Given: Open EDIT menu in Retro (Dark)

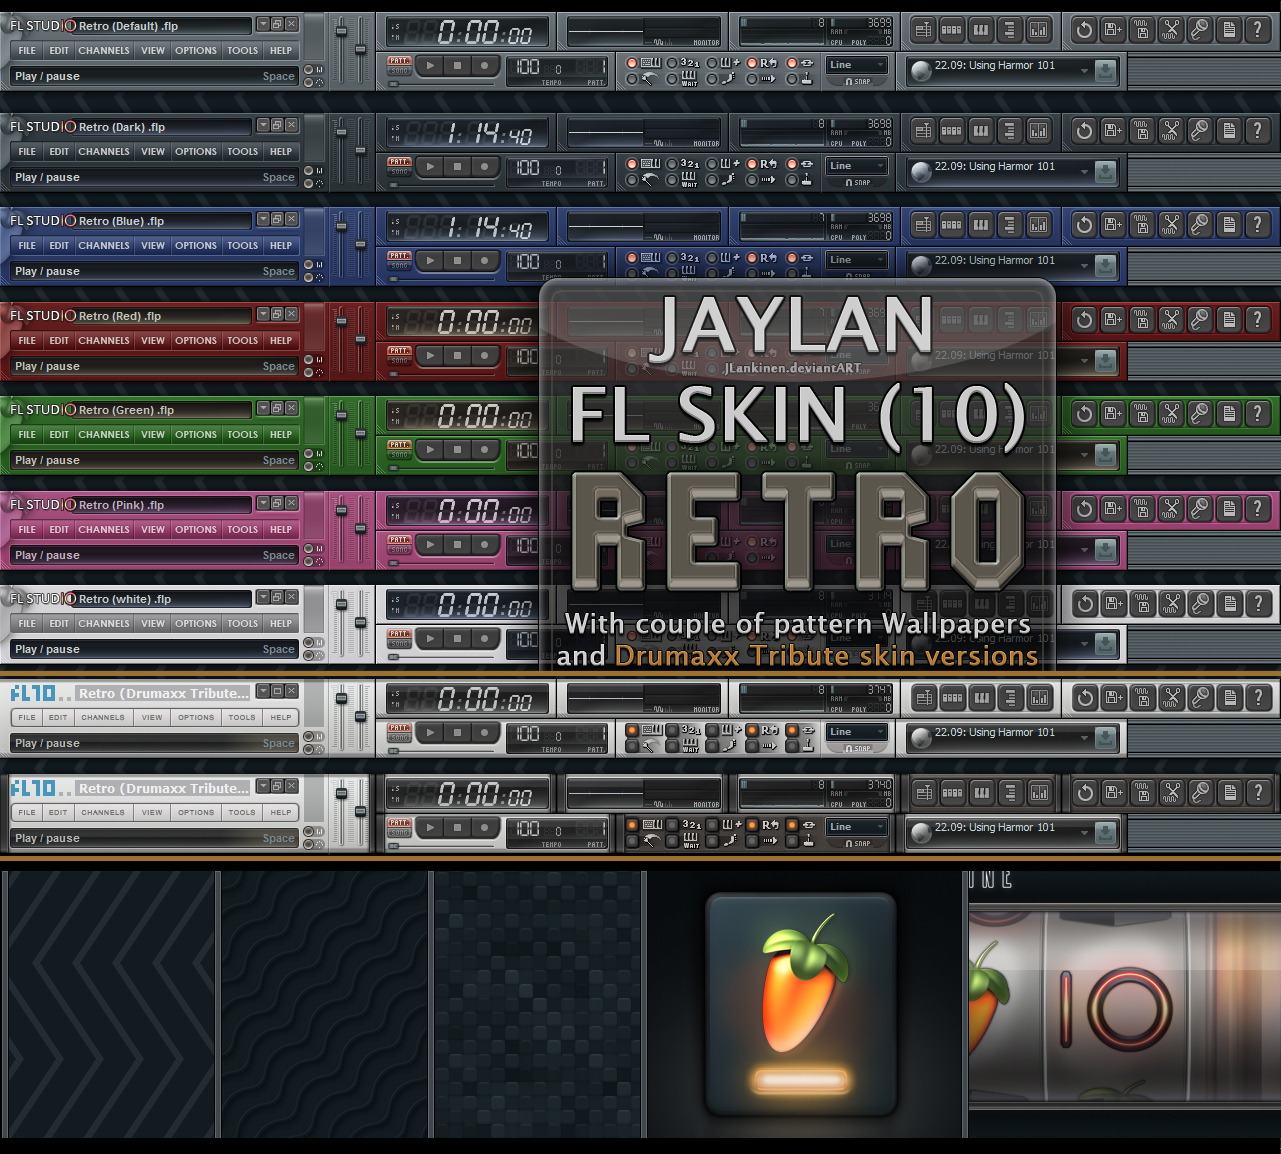Looking at the screenshot, I should click(x=59, y=152).
